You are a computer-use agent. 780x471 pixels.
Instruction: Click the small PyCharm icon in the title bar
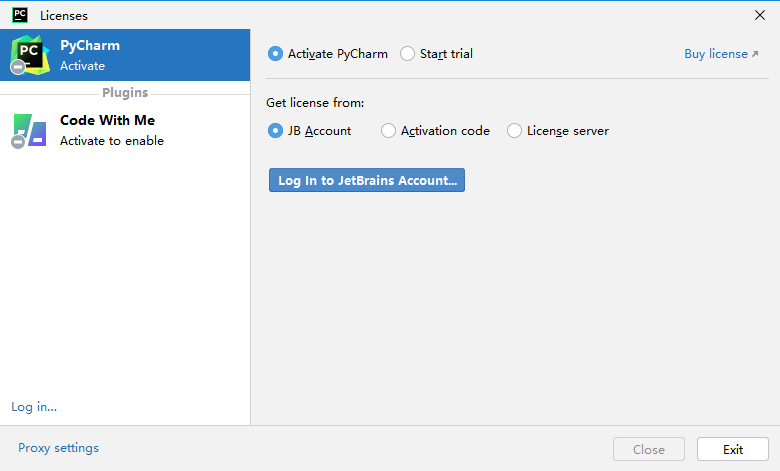pyautogui.click(x=19, y=15)
